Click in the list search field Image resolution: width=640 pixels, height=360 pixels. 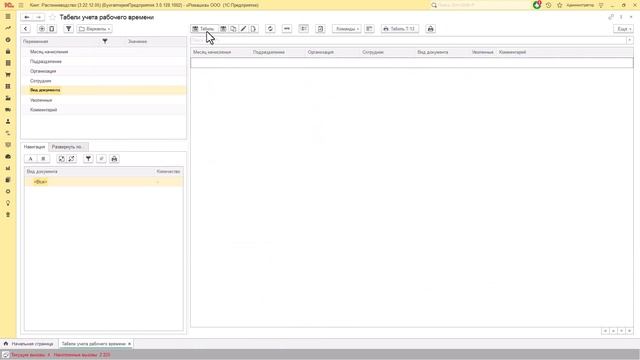click(x=409, y=40)
